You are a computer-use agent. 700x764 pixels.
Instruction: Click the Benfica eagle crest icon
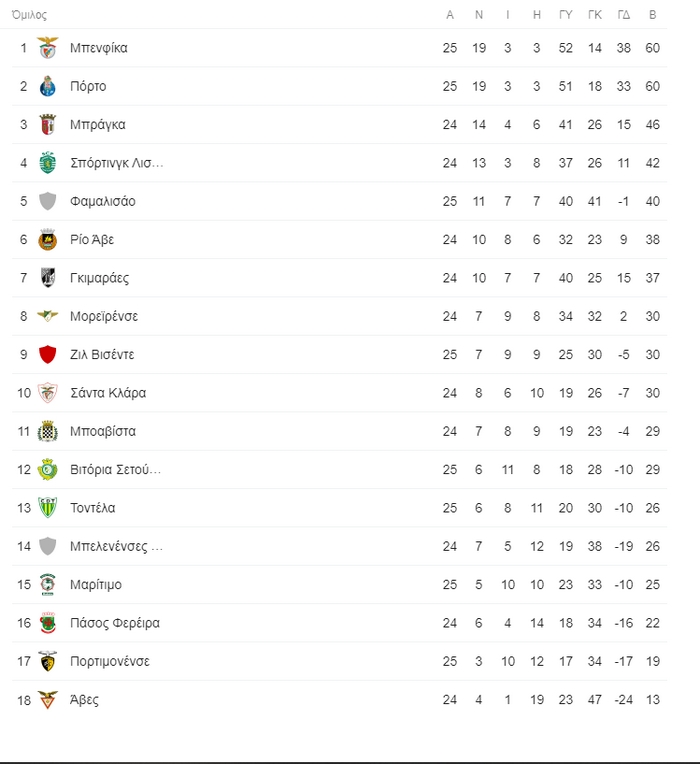[47, 48]
